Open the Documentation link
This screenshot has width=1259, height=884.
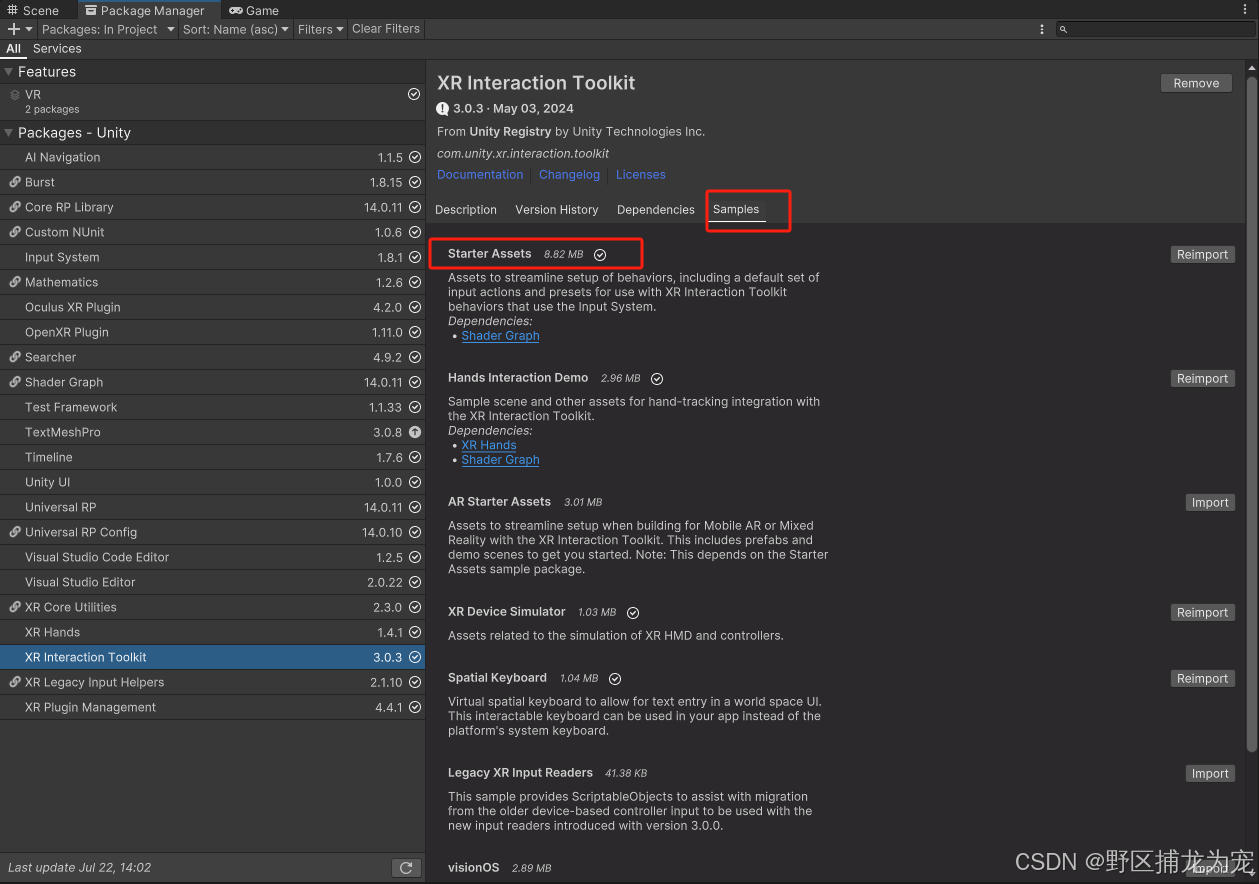480,174
